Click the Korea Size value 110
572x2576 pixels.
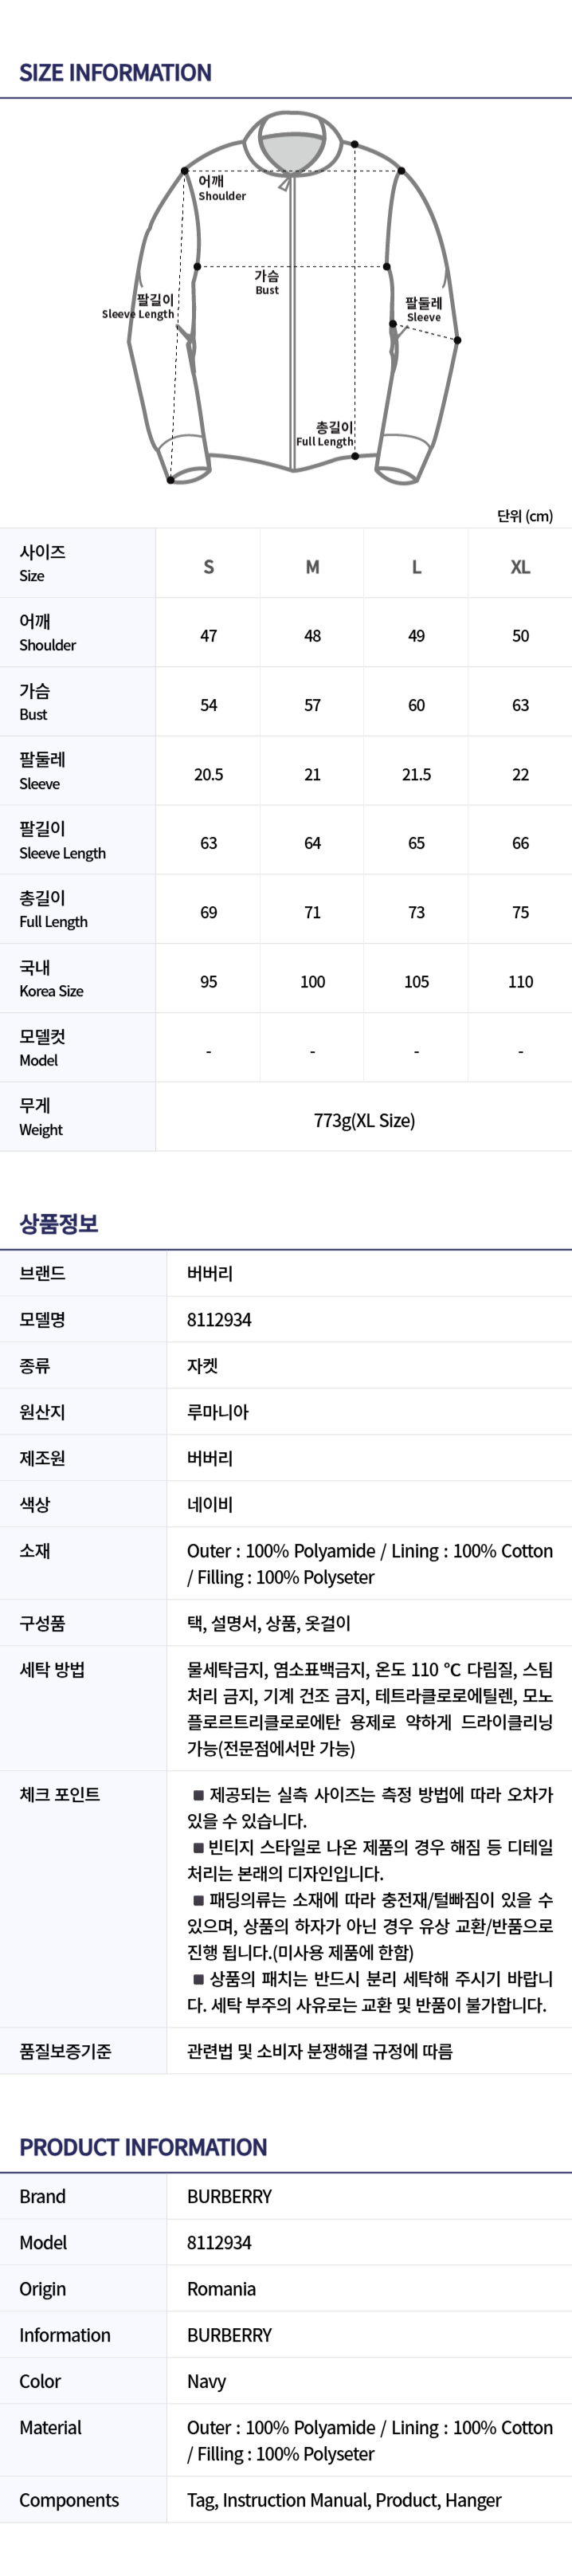[x=520, y=982]
